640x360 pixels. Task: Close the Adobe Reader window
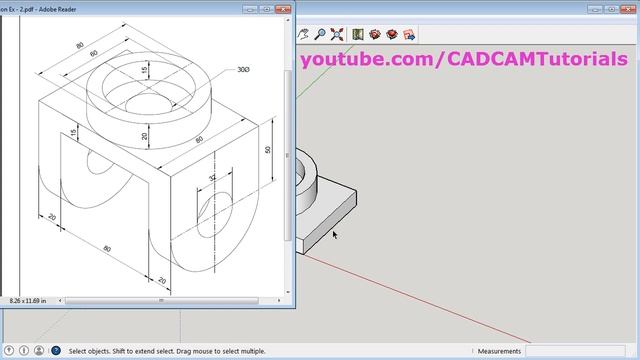[283, 9]
